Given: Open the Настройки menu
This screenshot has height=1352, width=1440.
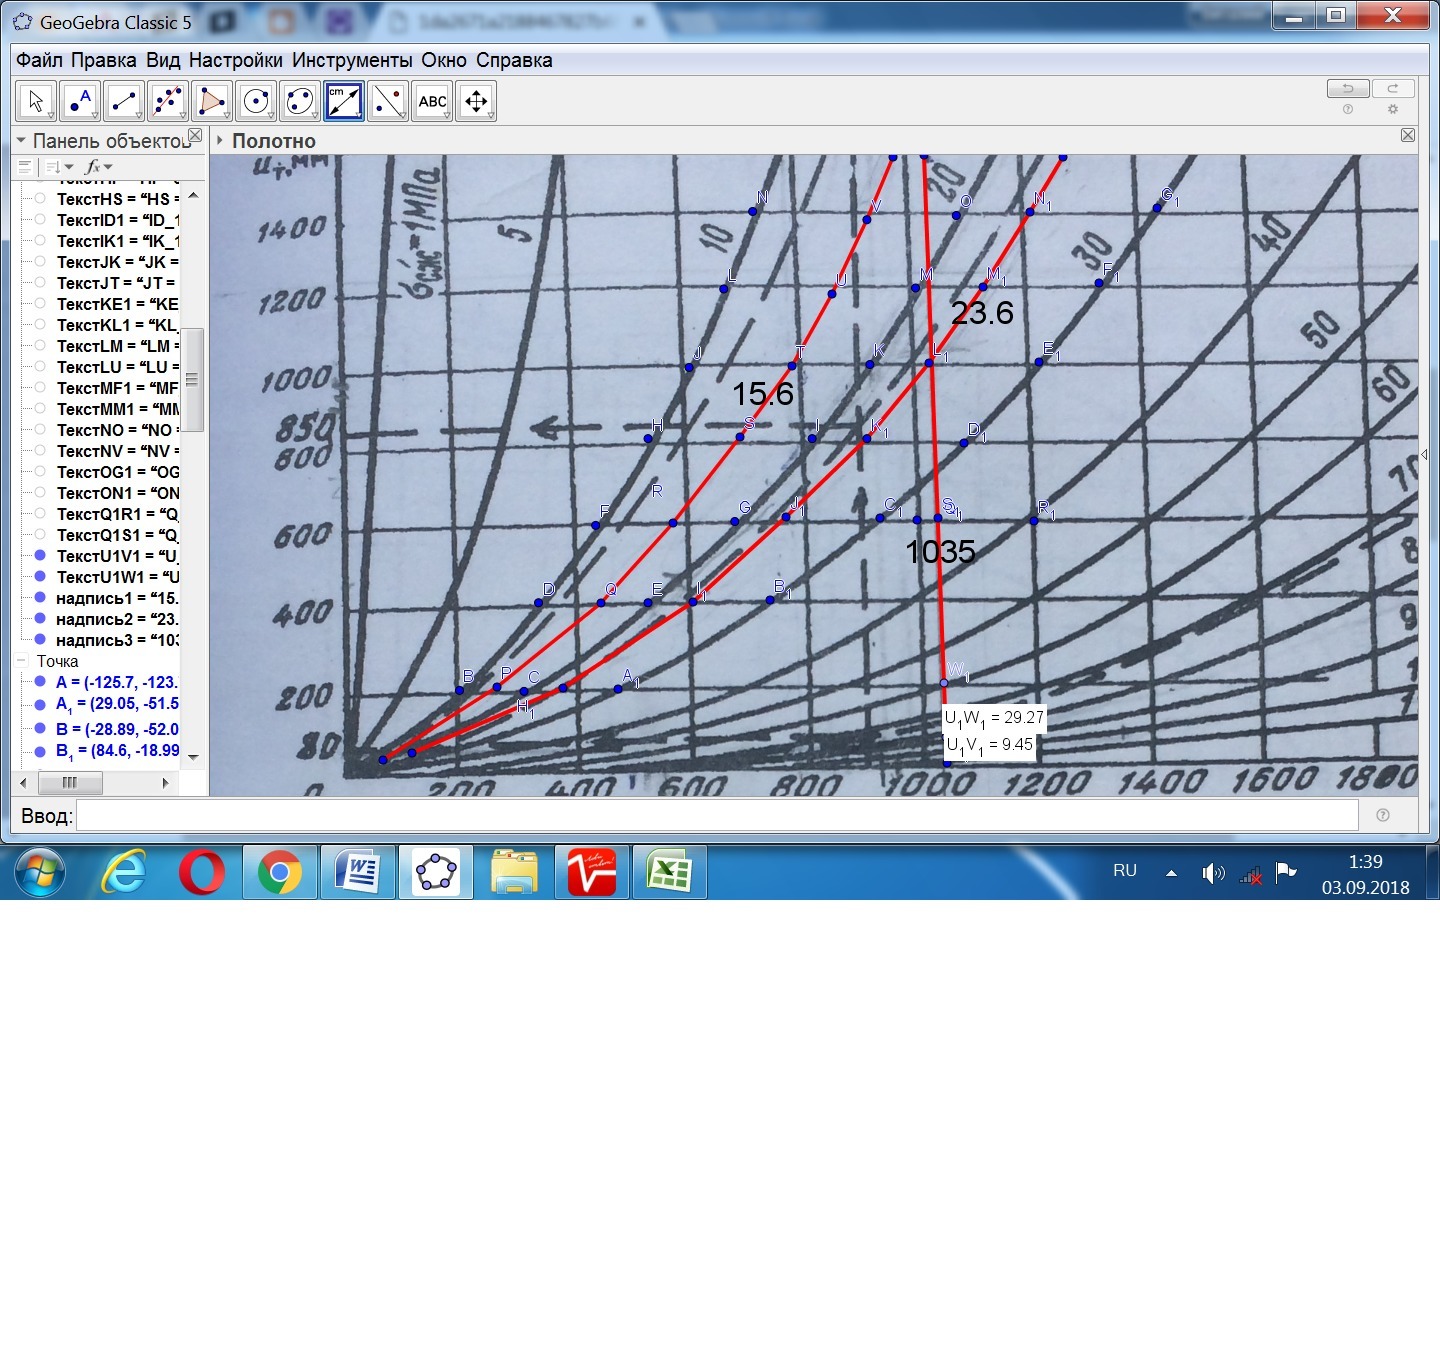Looking at the screenshot, I should (x=235, y=60).
